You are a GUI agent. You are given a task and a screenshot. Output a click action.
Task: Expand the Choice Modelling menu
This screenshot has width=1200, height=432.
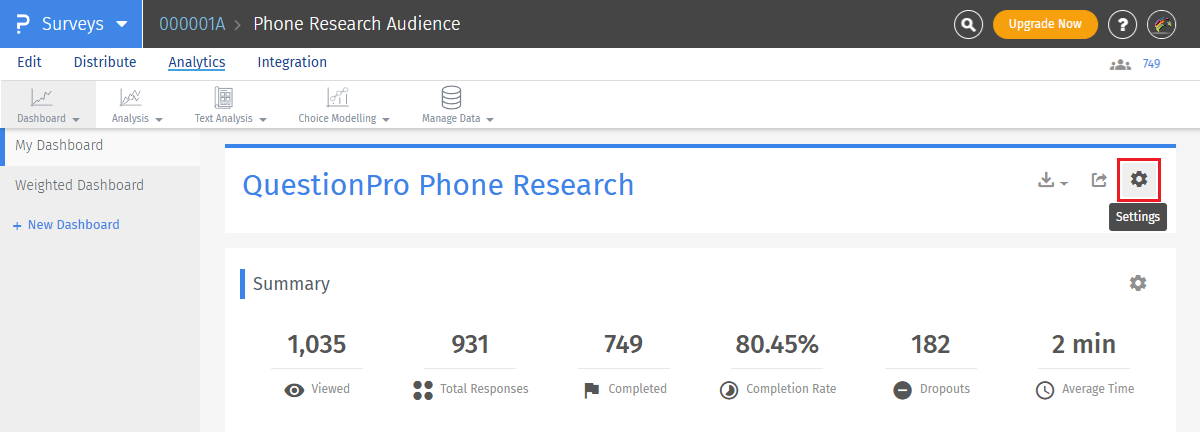click(343, 105)
